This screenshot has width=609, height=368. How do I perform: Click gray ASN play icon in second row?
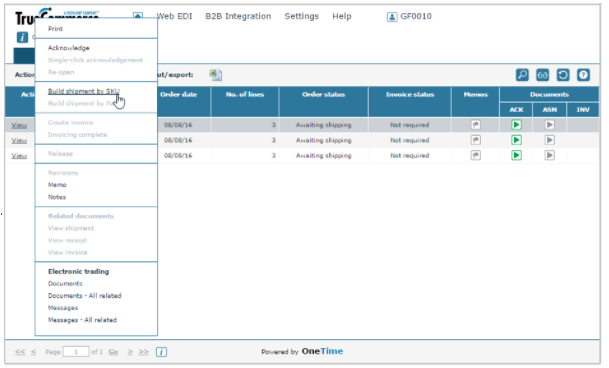[x=549, y=140]
